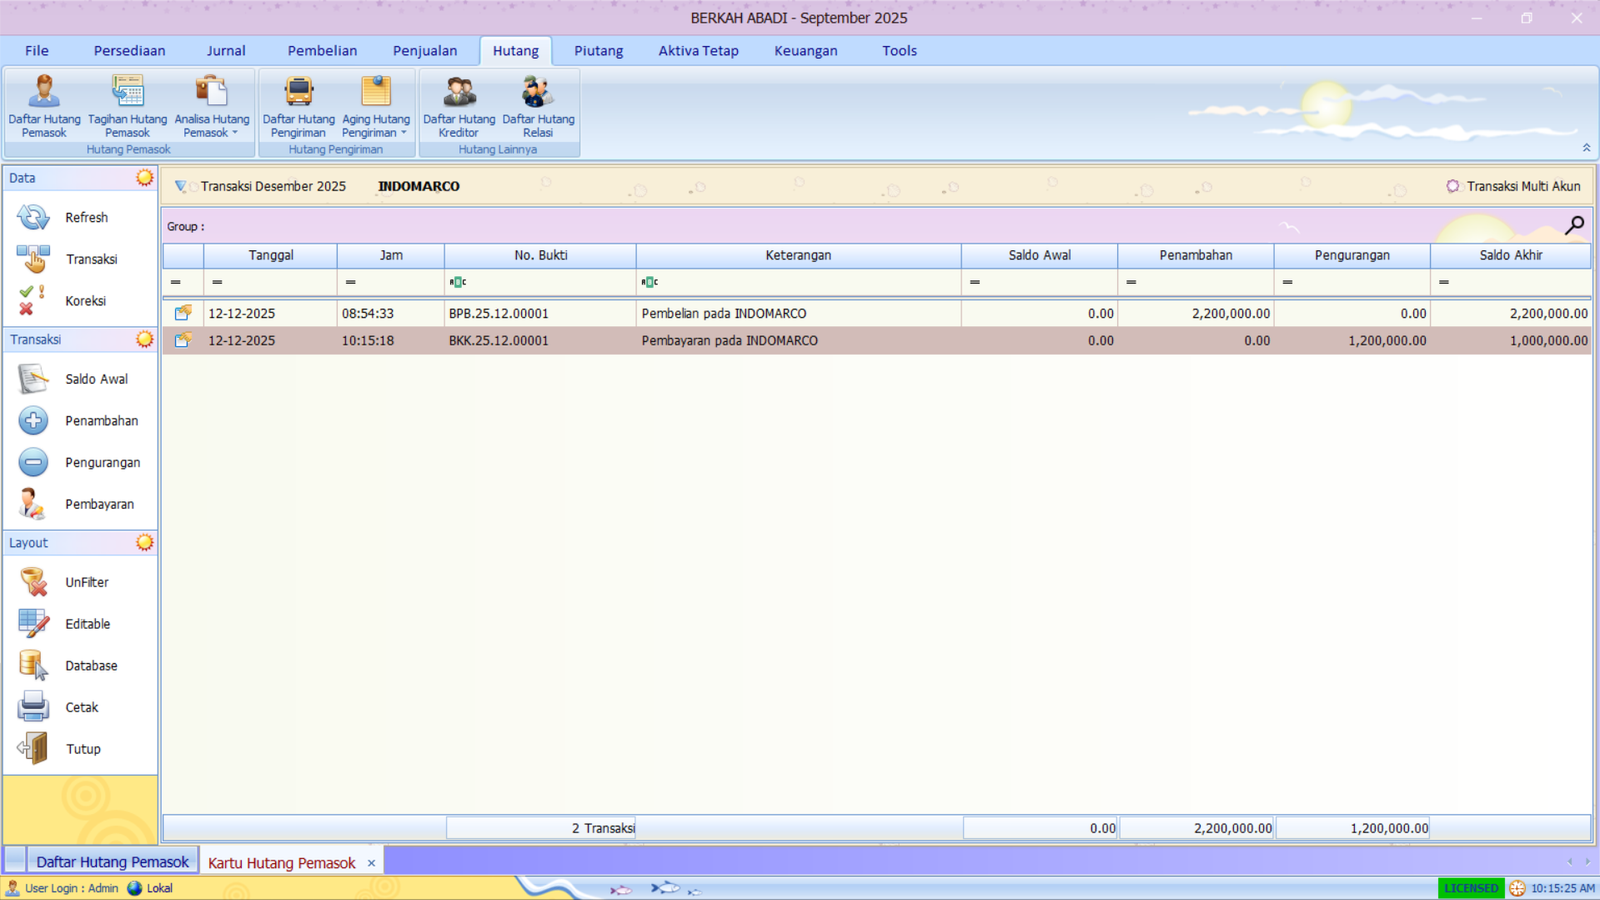Click the search magnifier icon
This screenshot has height=900, width=1600.
(1574, 225)
